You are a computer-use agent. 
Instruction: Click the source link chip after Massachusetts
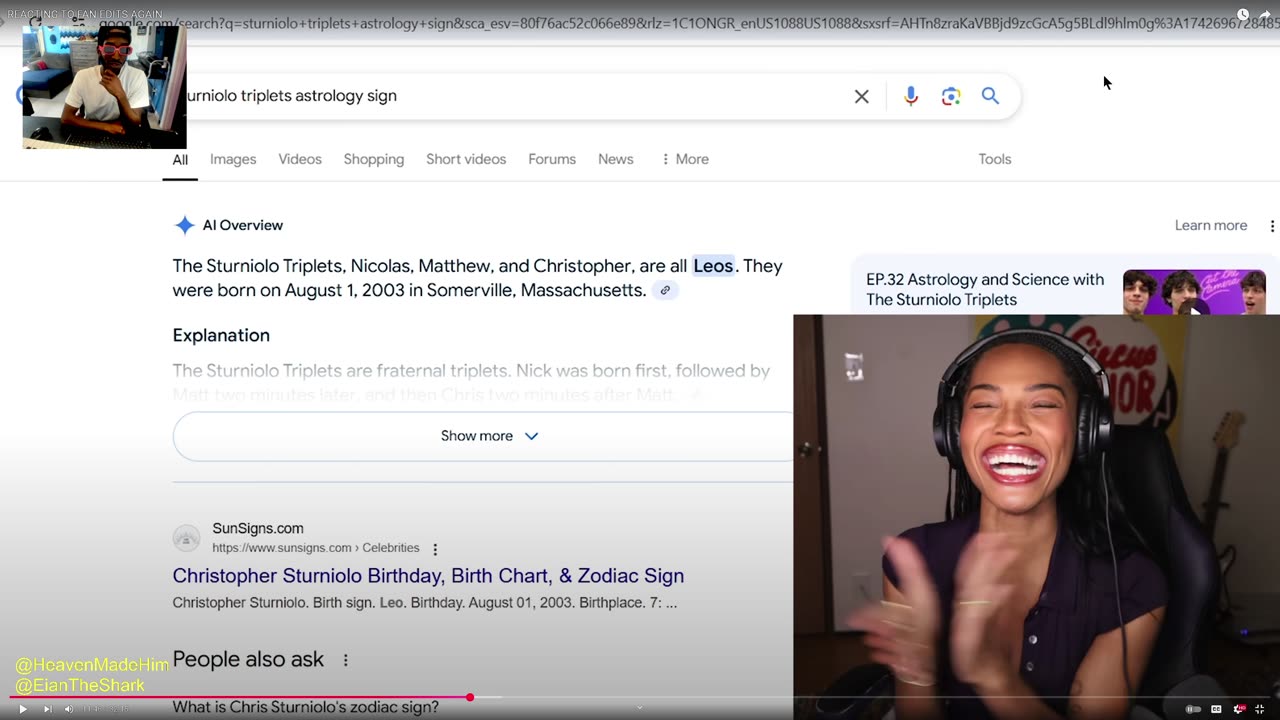[665, 290]
